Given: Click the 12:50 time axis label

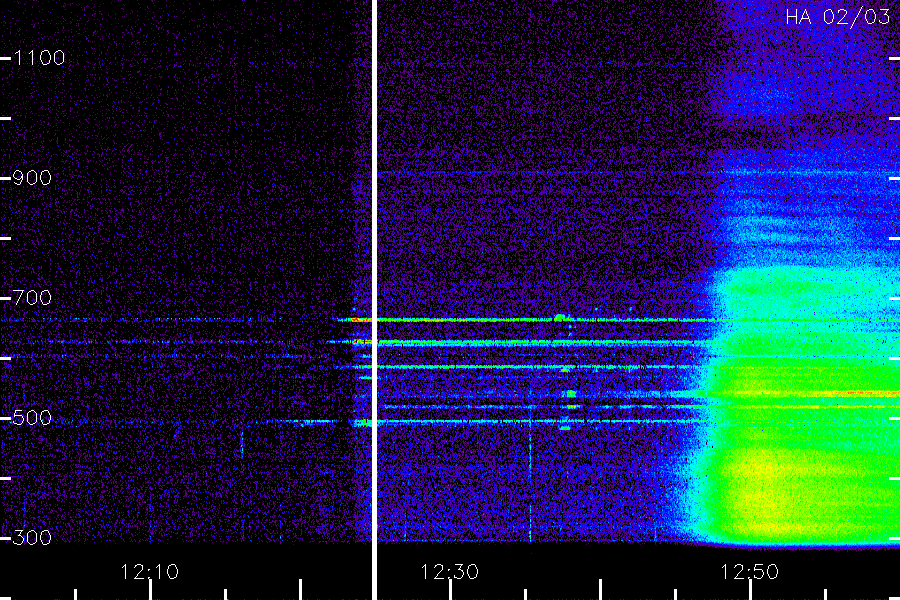Looking at the screenshot, I should (750, 572).
